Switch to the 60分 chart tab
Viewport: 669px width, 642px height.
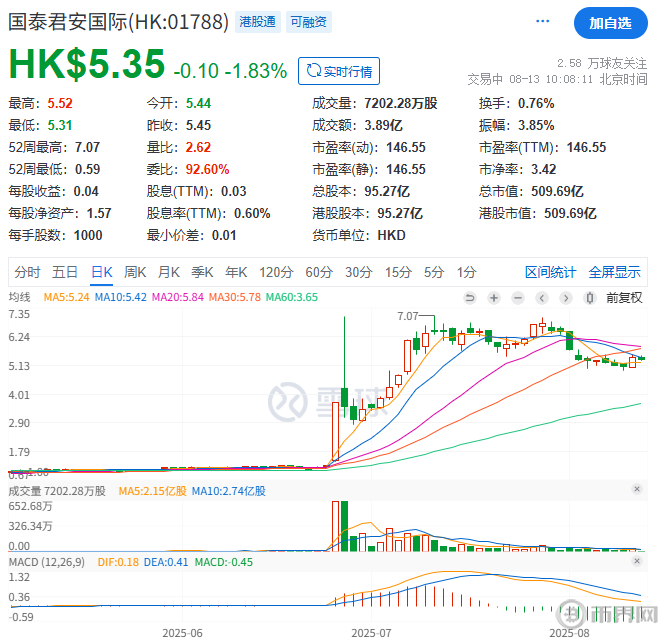tap(319, 272)
